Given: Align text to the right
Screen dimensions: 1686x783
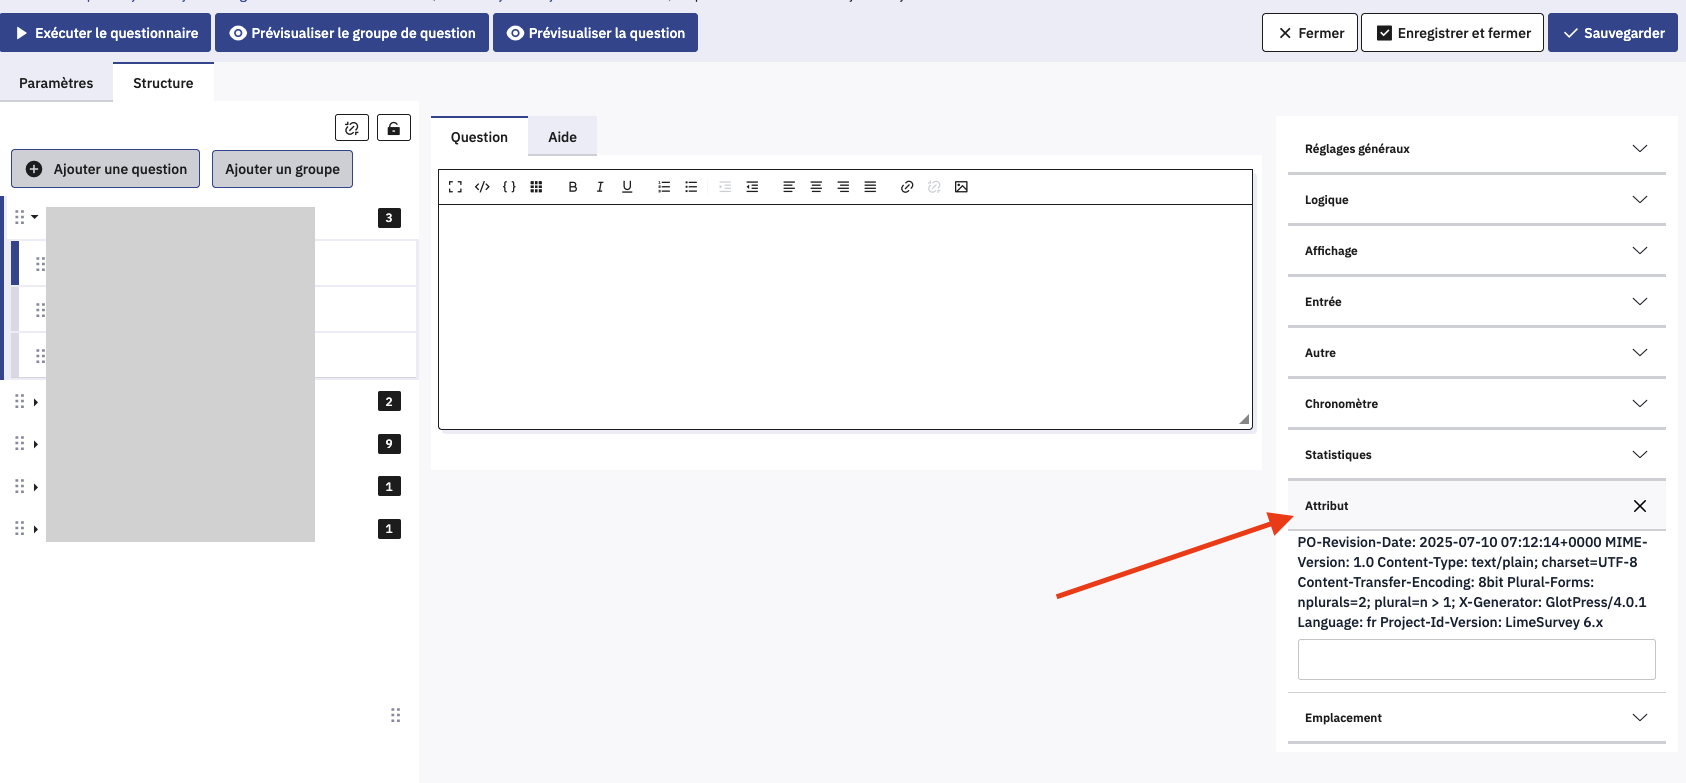Looking at the screenshot, I should click(843, 187).
